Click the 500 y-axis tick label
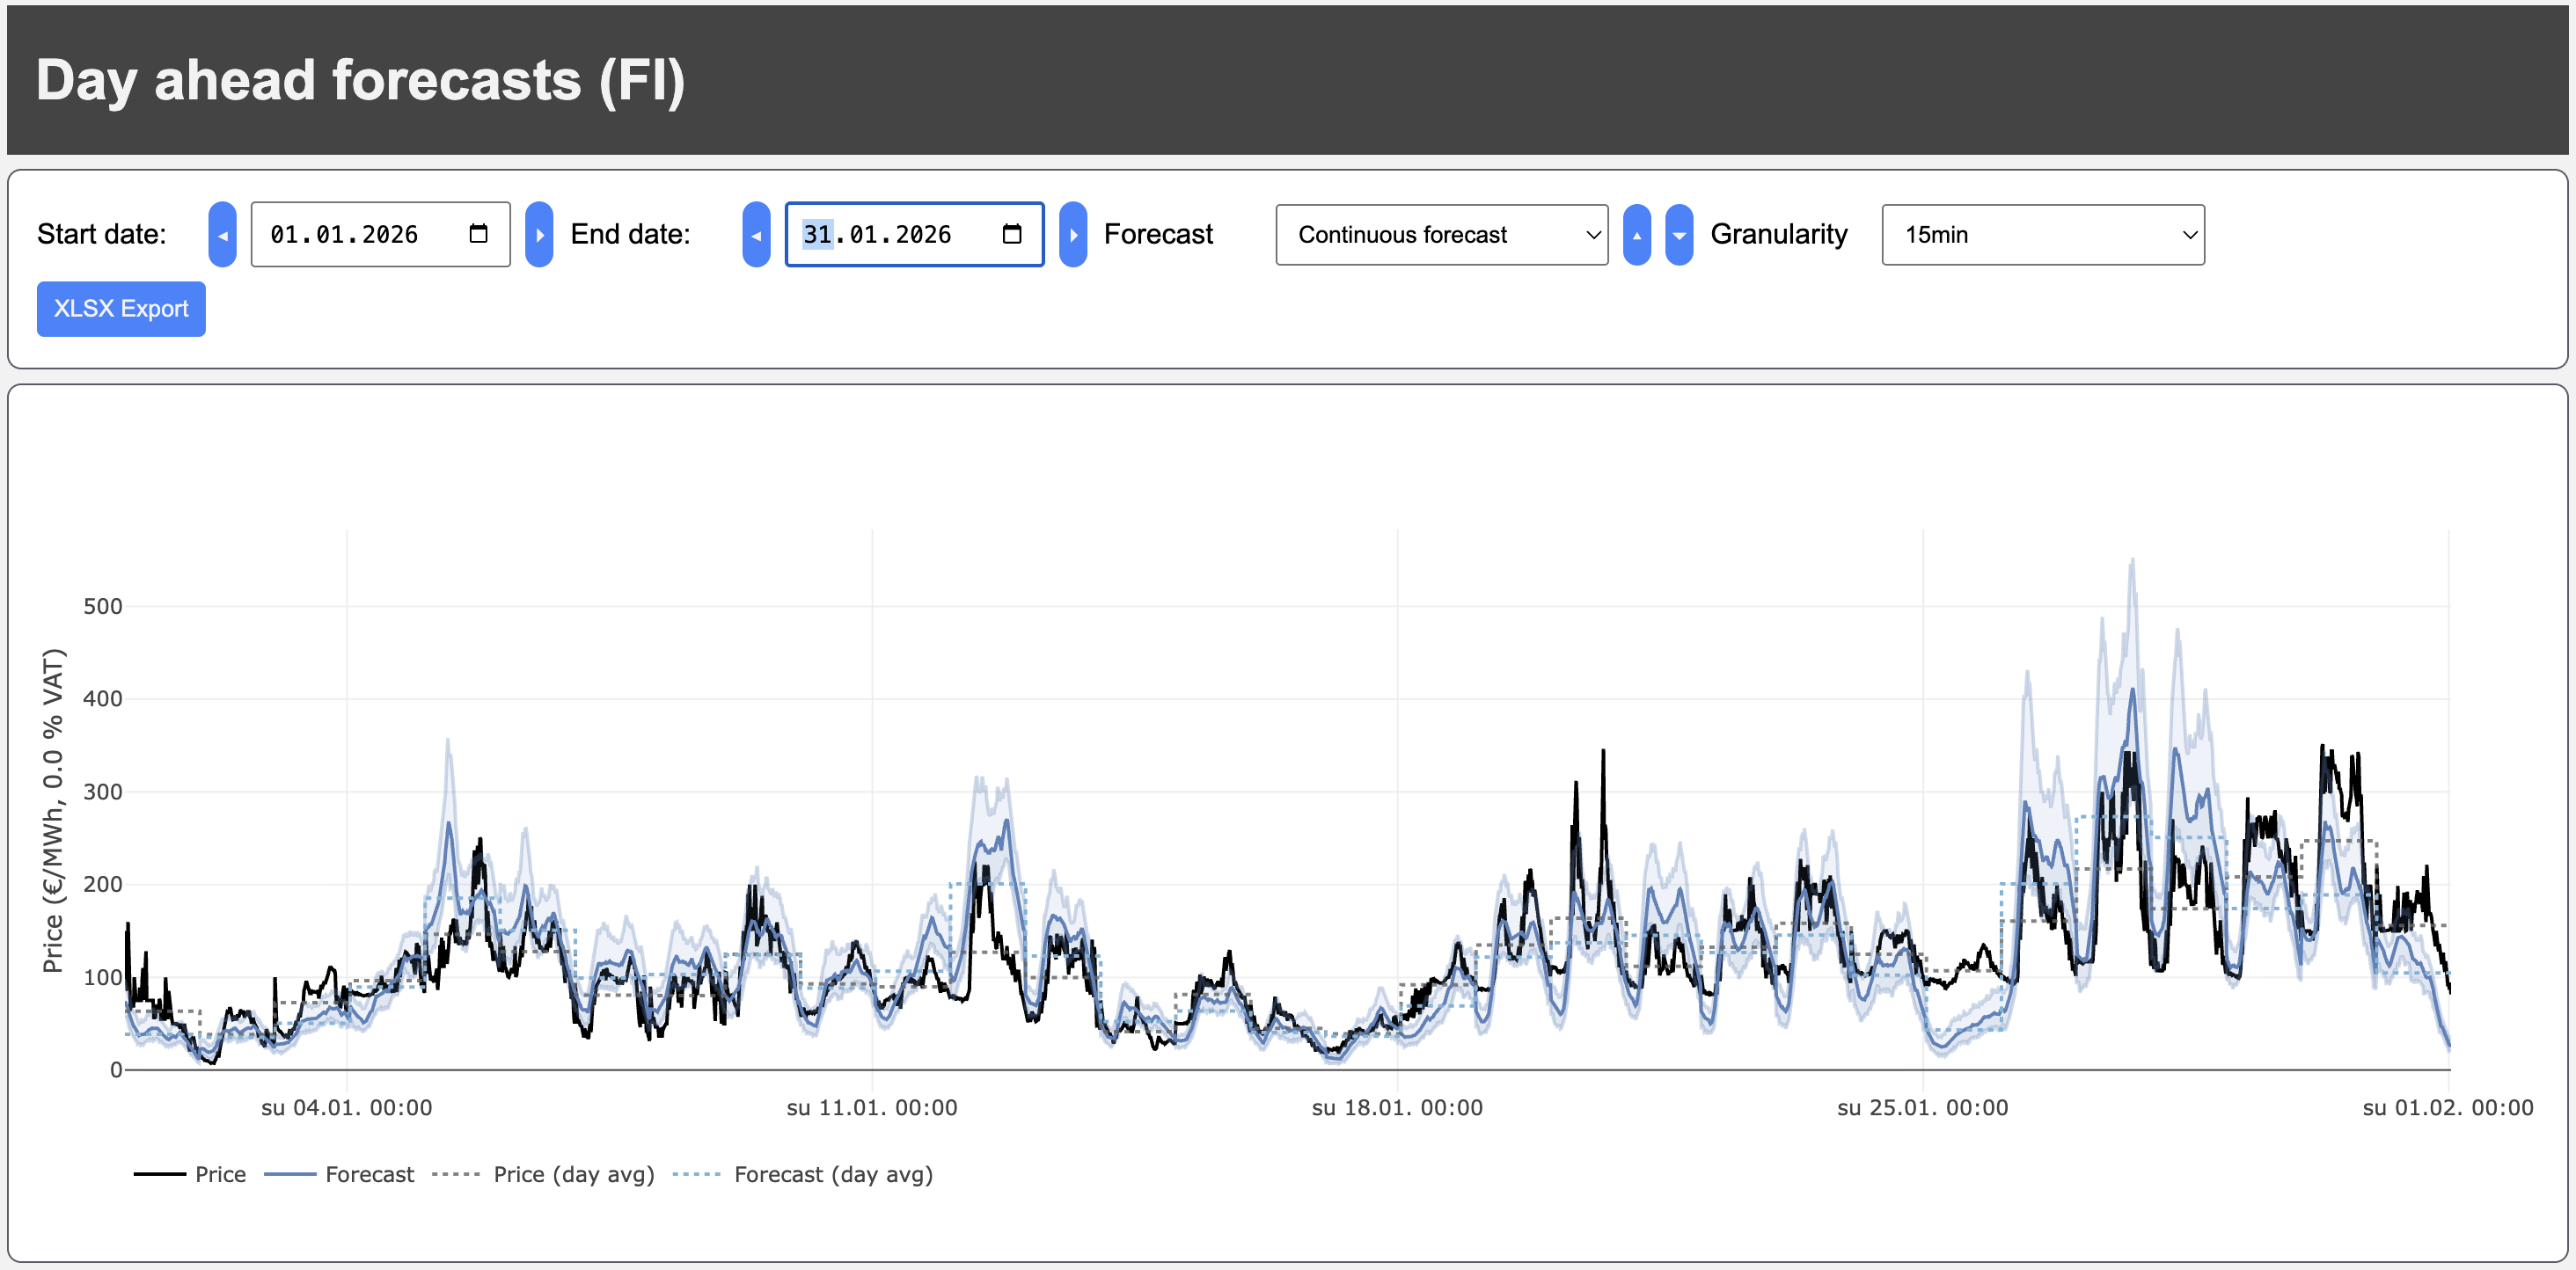The width and height of the screenshot is (2576, 1270). pyautogui.click(x=103, y=606)
